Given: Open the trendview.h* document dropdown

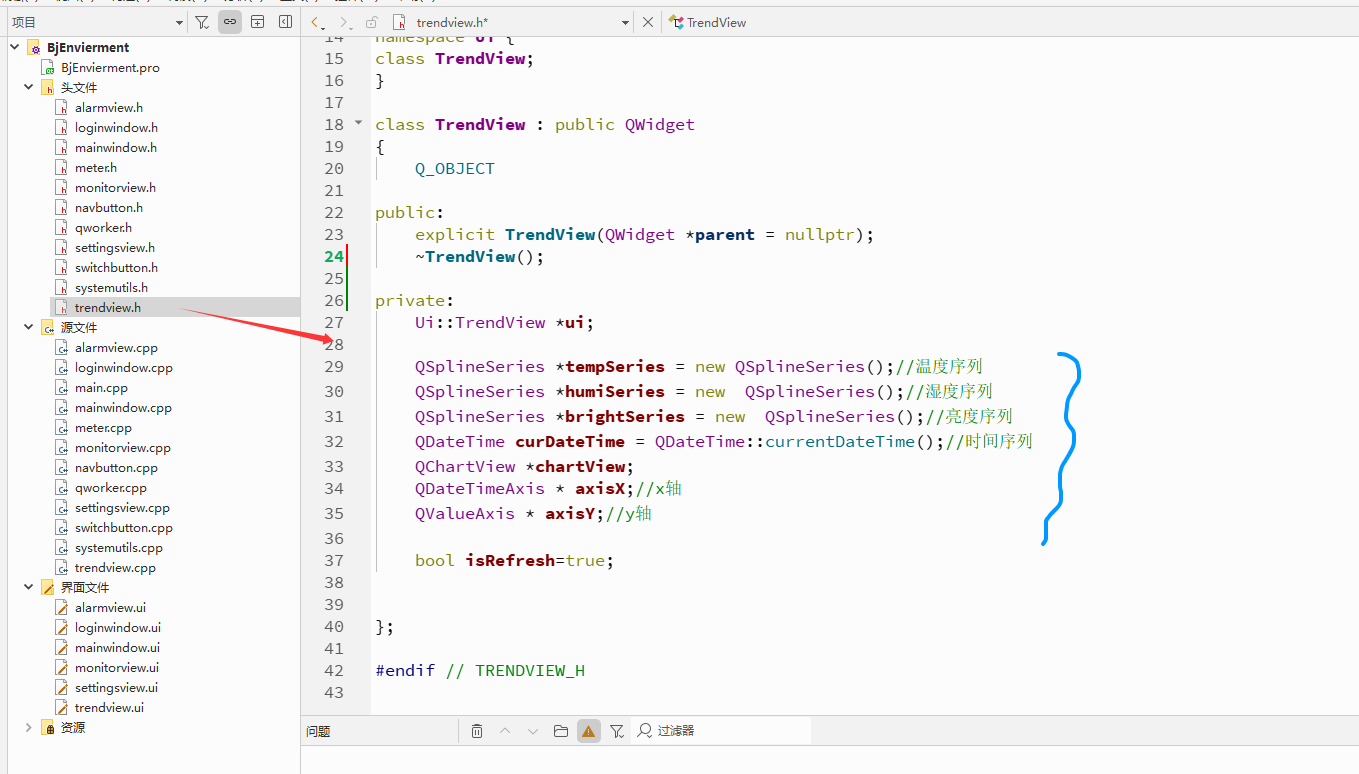Looking at the screenshot, I should (625, 22).
